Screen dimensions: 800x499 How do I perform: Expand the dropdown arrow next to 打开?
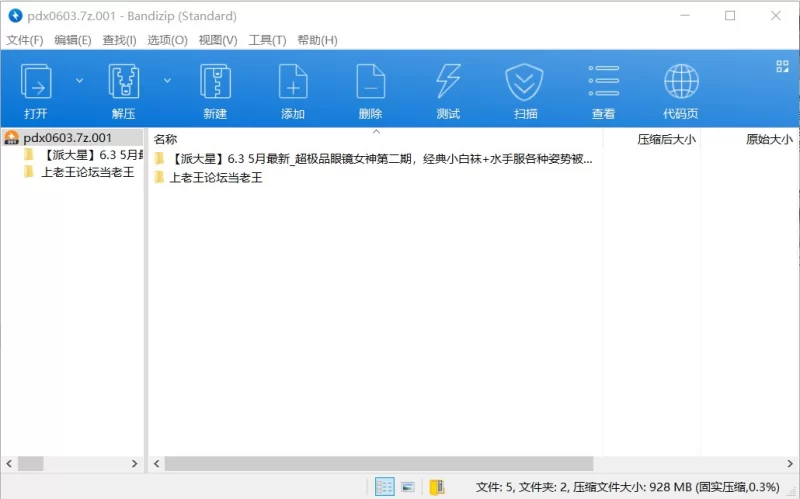click(80, 81)
